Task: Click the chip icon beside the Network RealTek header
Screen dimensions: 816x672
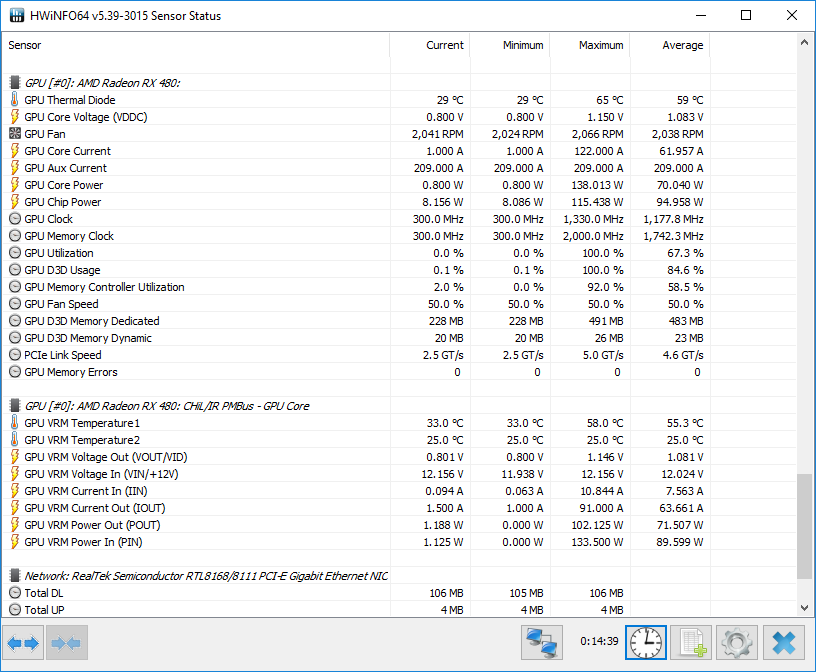Action: pyautogui.click(x=15, y=576)
